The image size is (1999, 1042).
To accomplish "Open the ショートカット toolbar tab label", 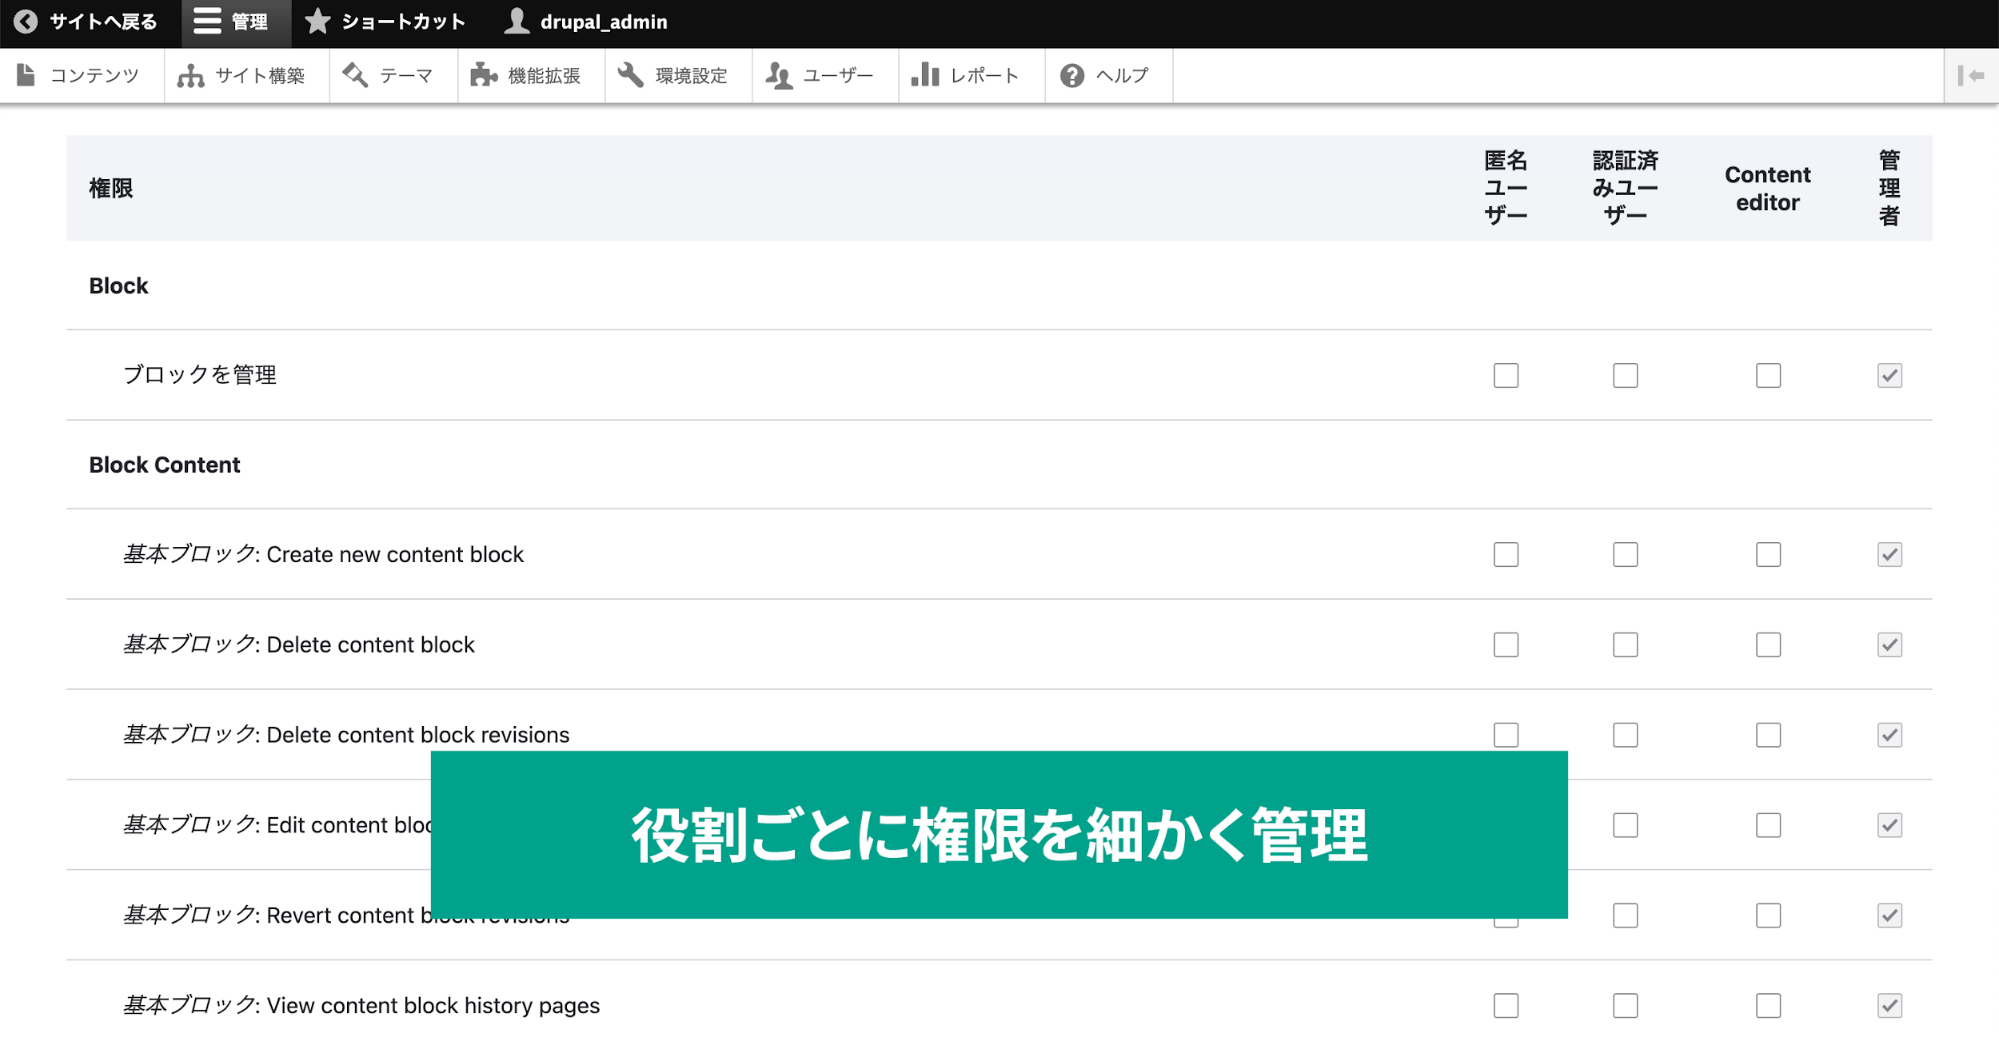I will [403, 21].
